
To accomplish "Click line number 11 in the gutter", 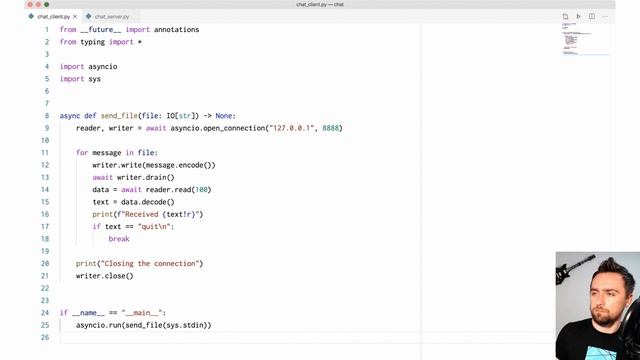I will click(45, 153).
